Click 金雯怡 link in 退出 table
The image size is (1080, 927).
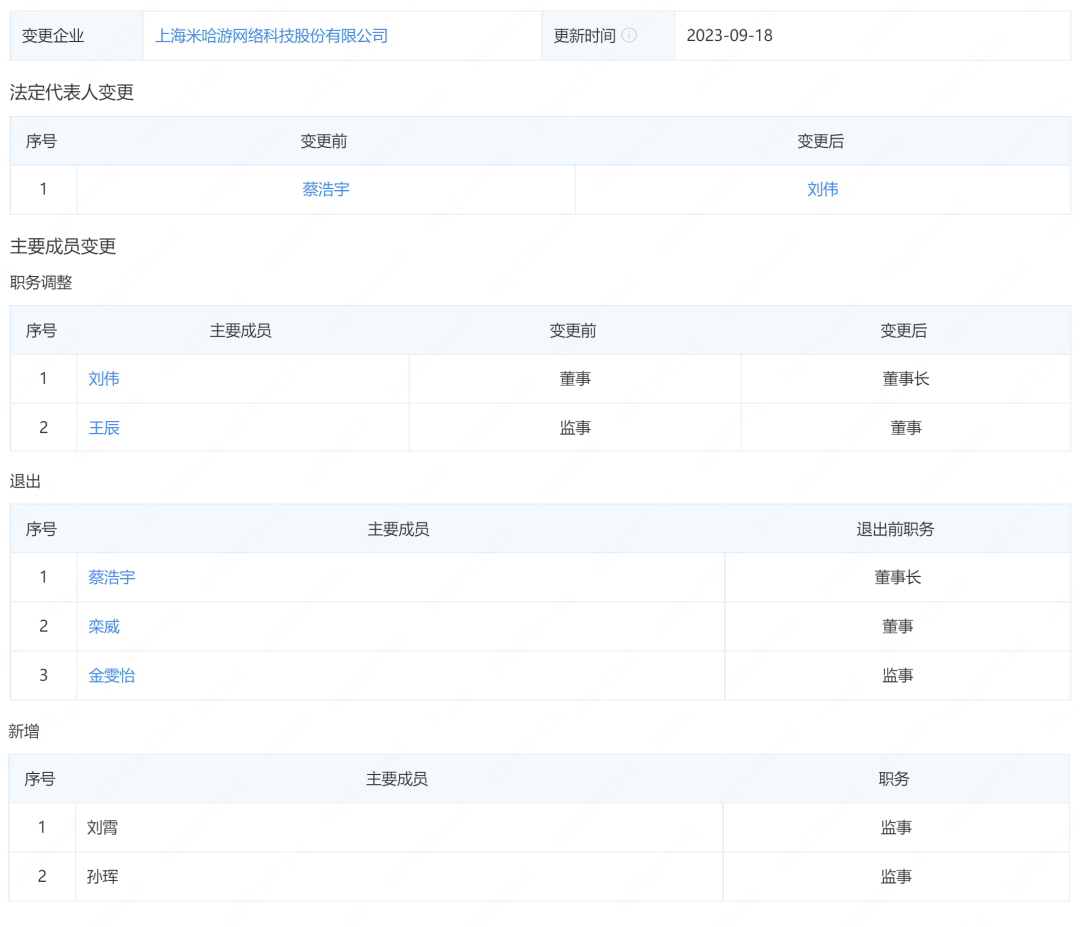(x=111, y=676)
